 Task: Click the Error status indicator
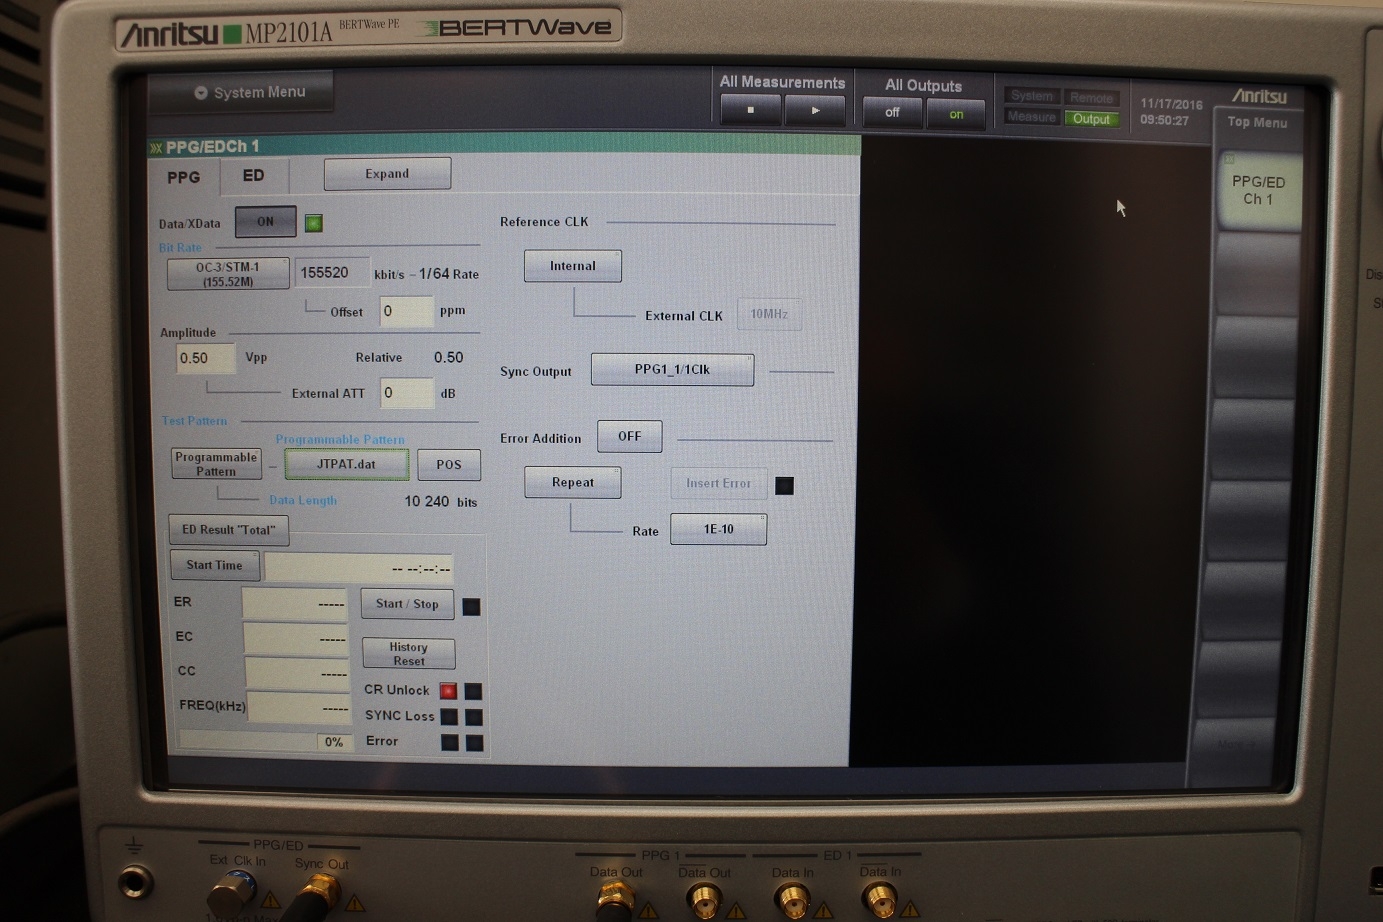450,742
